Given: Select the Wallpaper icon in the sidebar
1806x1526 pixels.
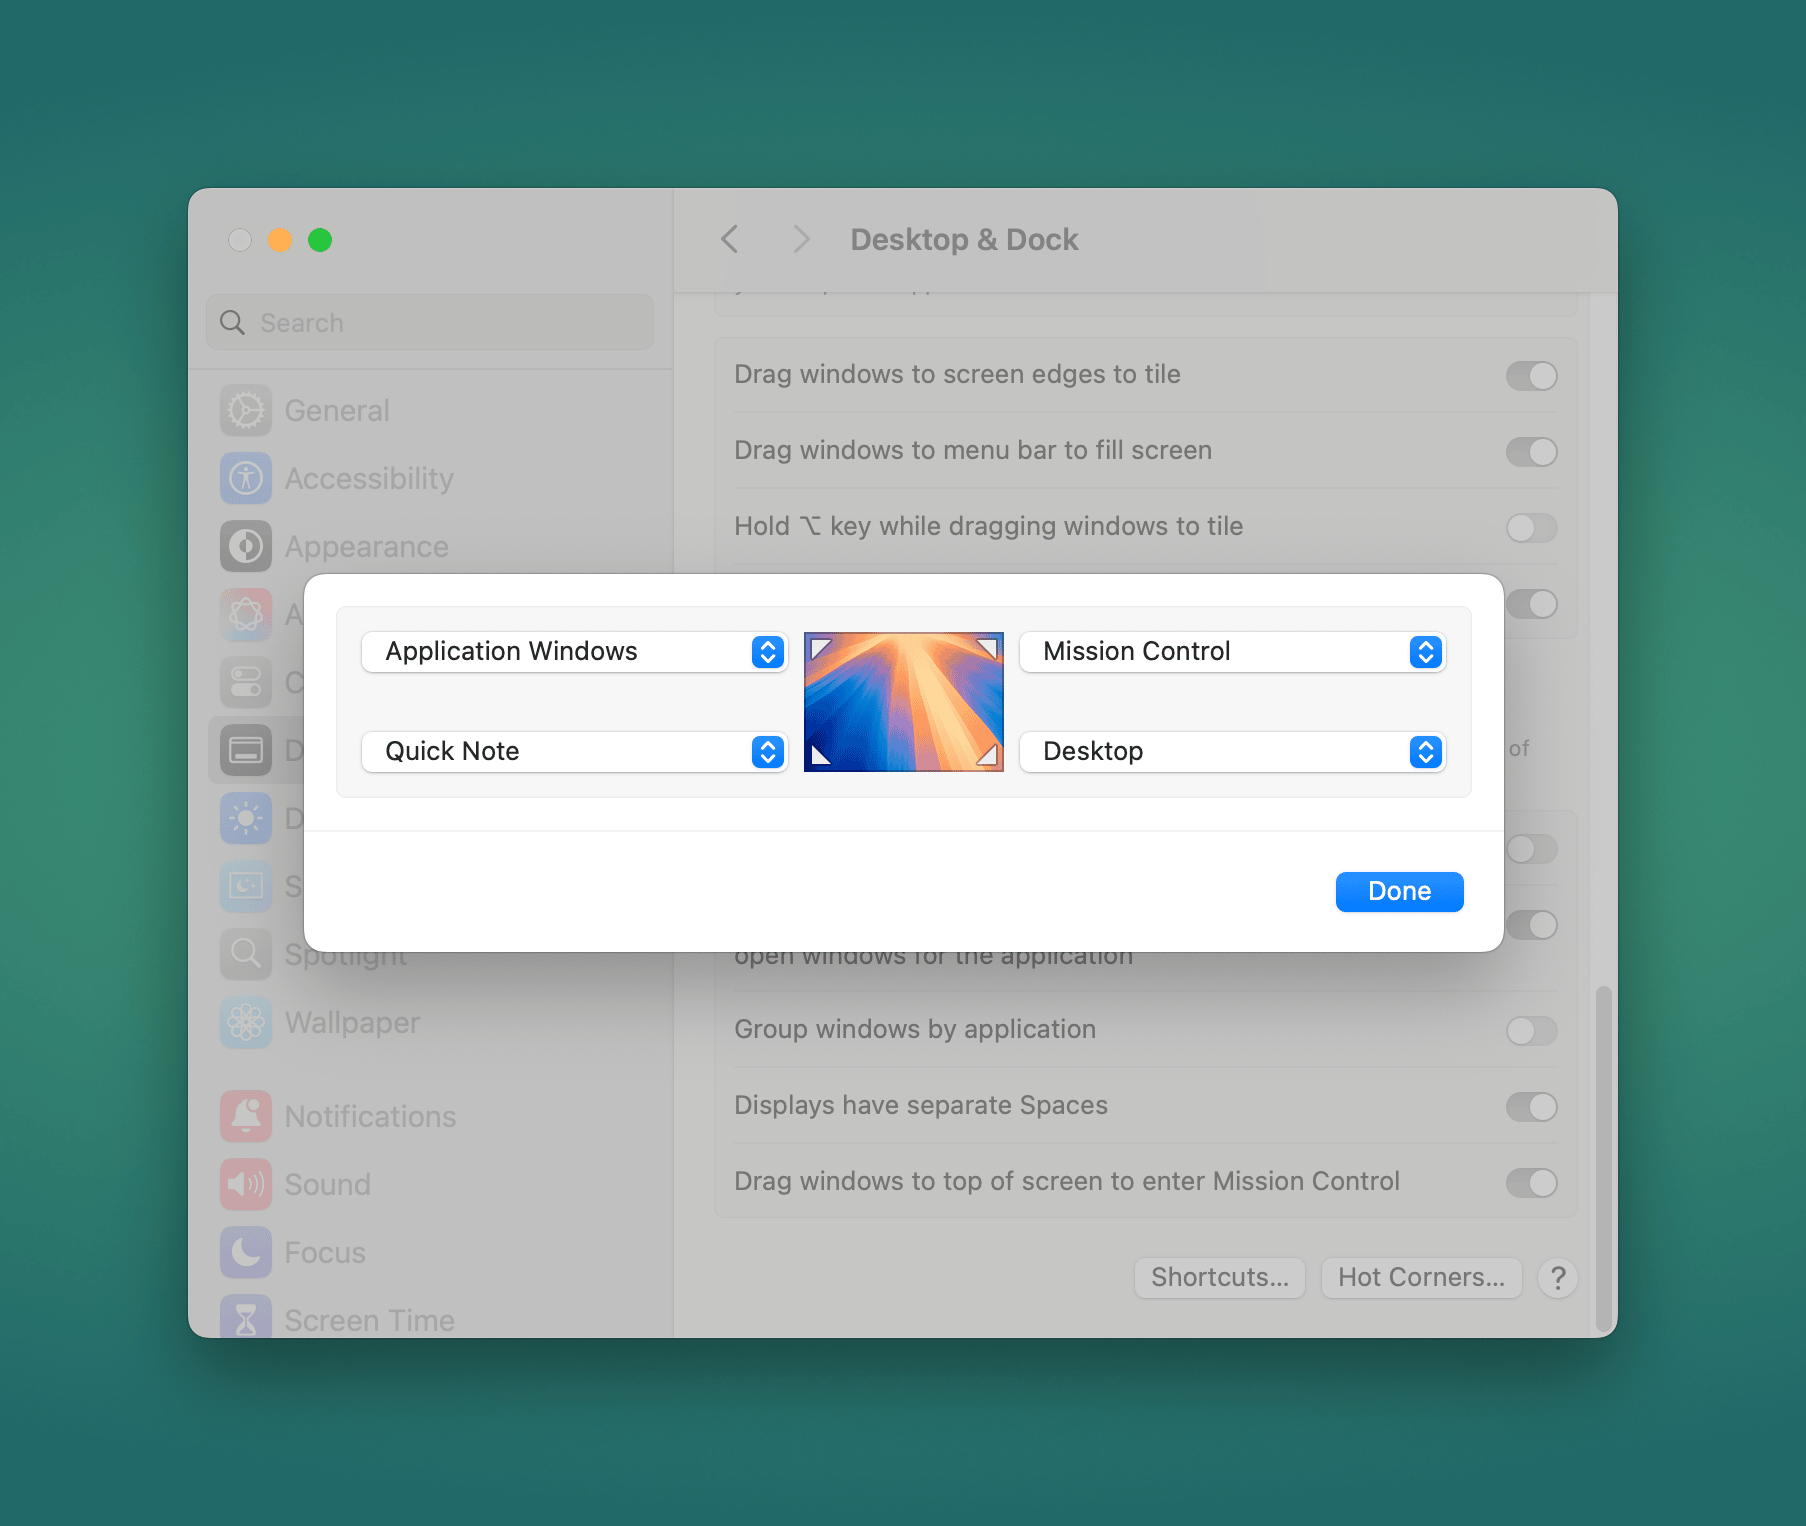Looking at the screenshot, I should [246, 1023].
